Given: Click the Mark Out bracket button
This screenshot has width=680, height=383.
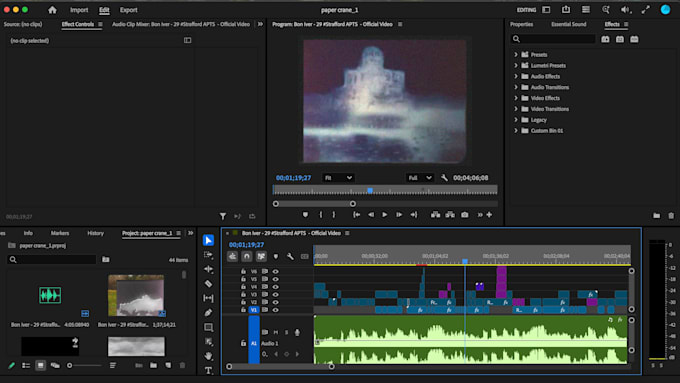Looking at the screenshot, I should click(x=334, y=215).
